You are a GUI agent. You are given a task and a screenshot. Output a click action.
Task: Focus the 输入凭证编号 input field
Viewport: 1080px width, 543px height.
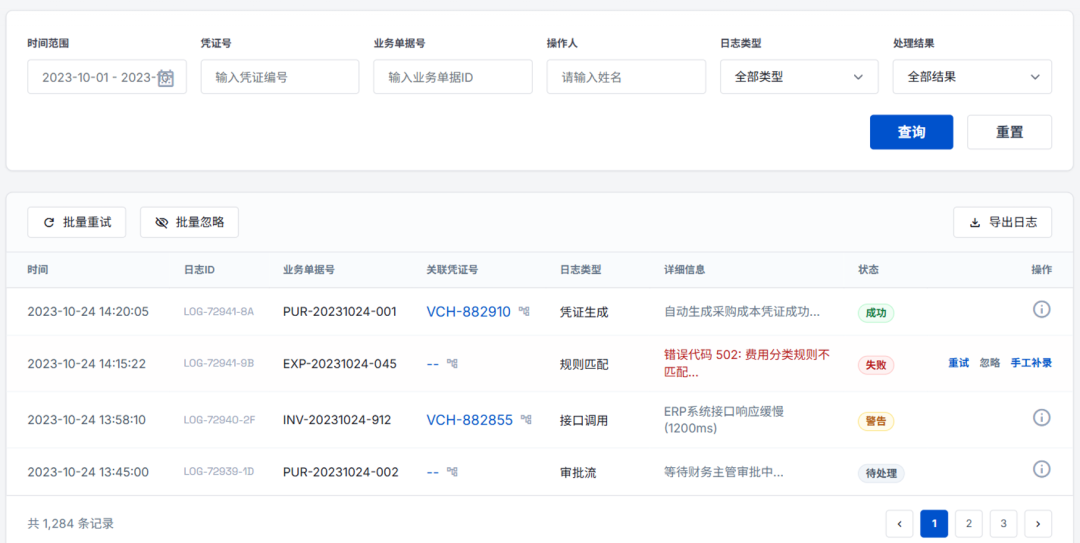[x=280, y=76]
